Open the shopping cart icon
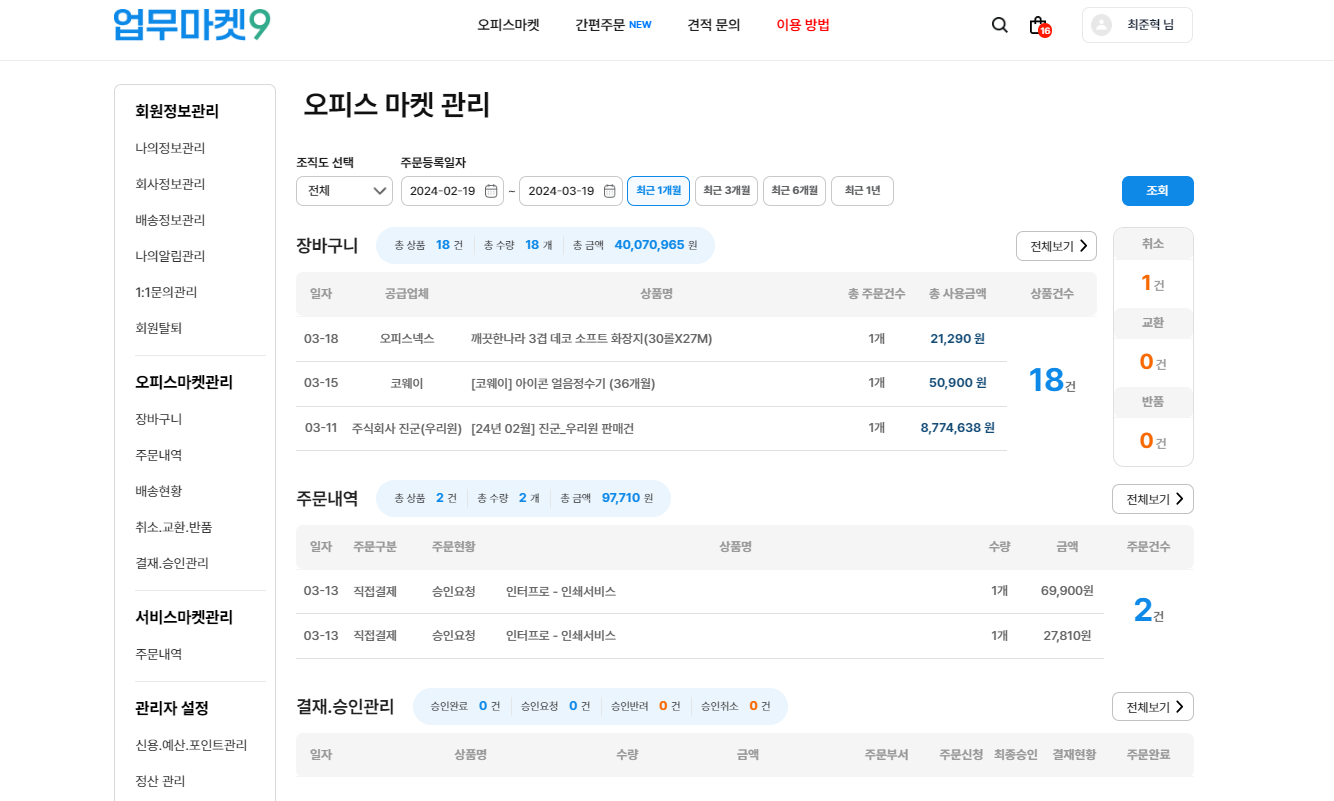The height and width of the screenshot is (801, 1334). point(1038,25)
